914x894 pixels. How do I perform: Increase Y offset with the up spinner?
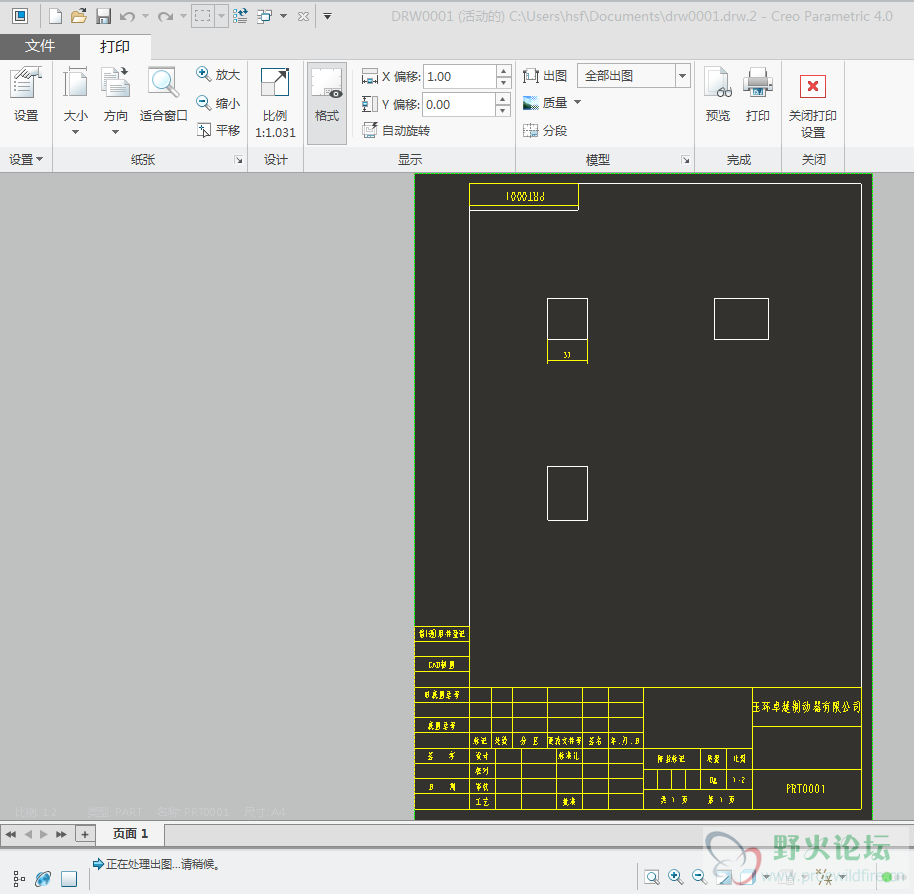click(503, 98)
